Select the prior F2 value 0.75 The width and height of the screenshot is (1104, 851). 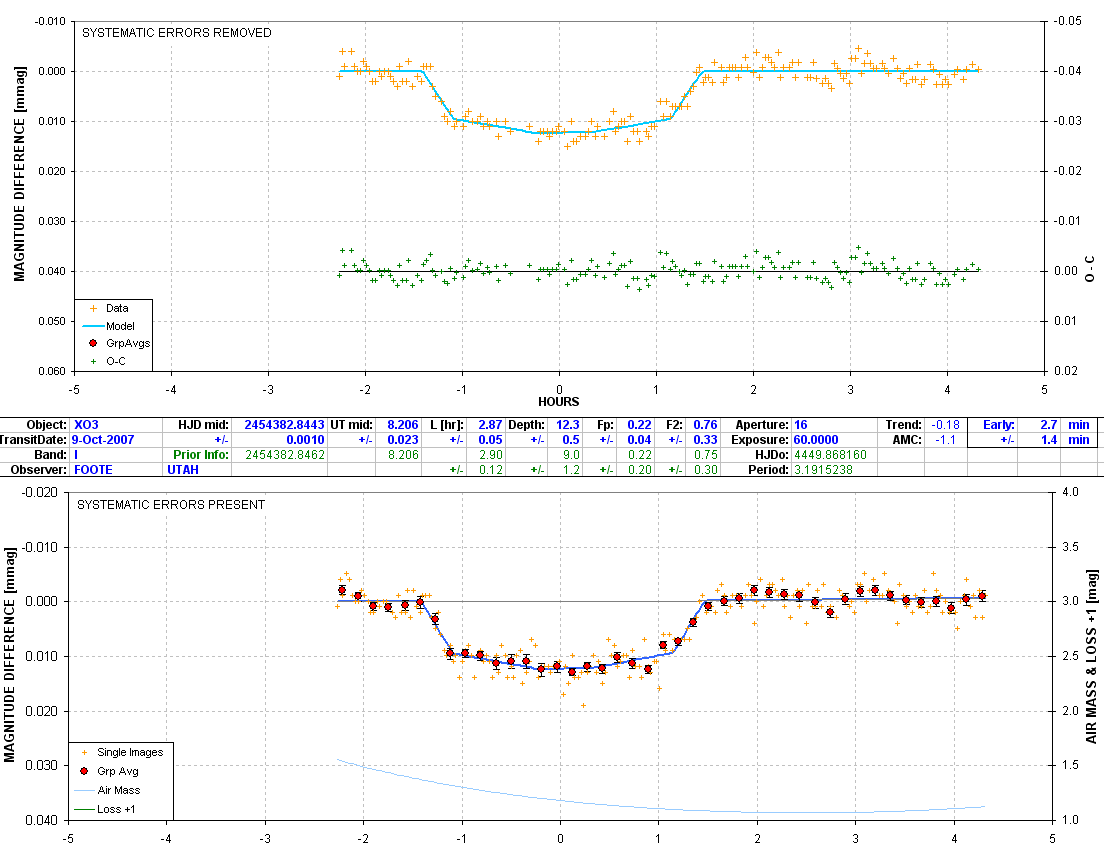[x=705, y=455]
